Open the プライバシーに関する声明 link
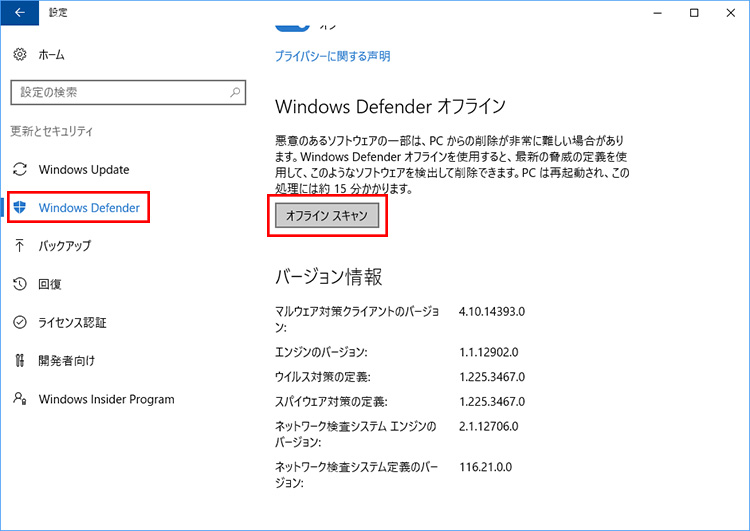Image resolution: width=750 pixels, height=531 pixels. coord(332,57)
